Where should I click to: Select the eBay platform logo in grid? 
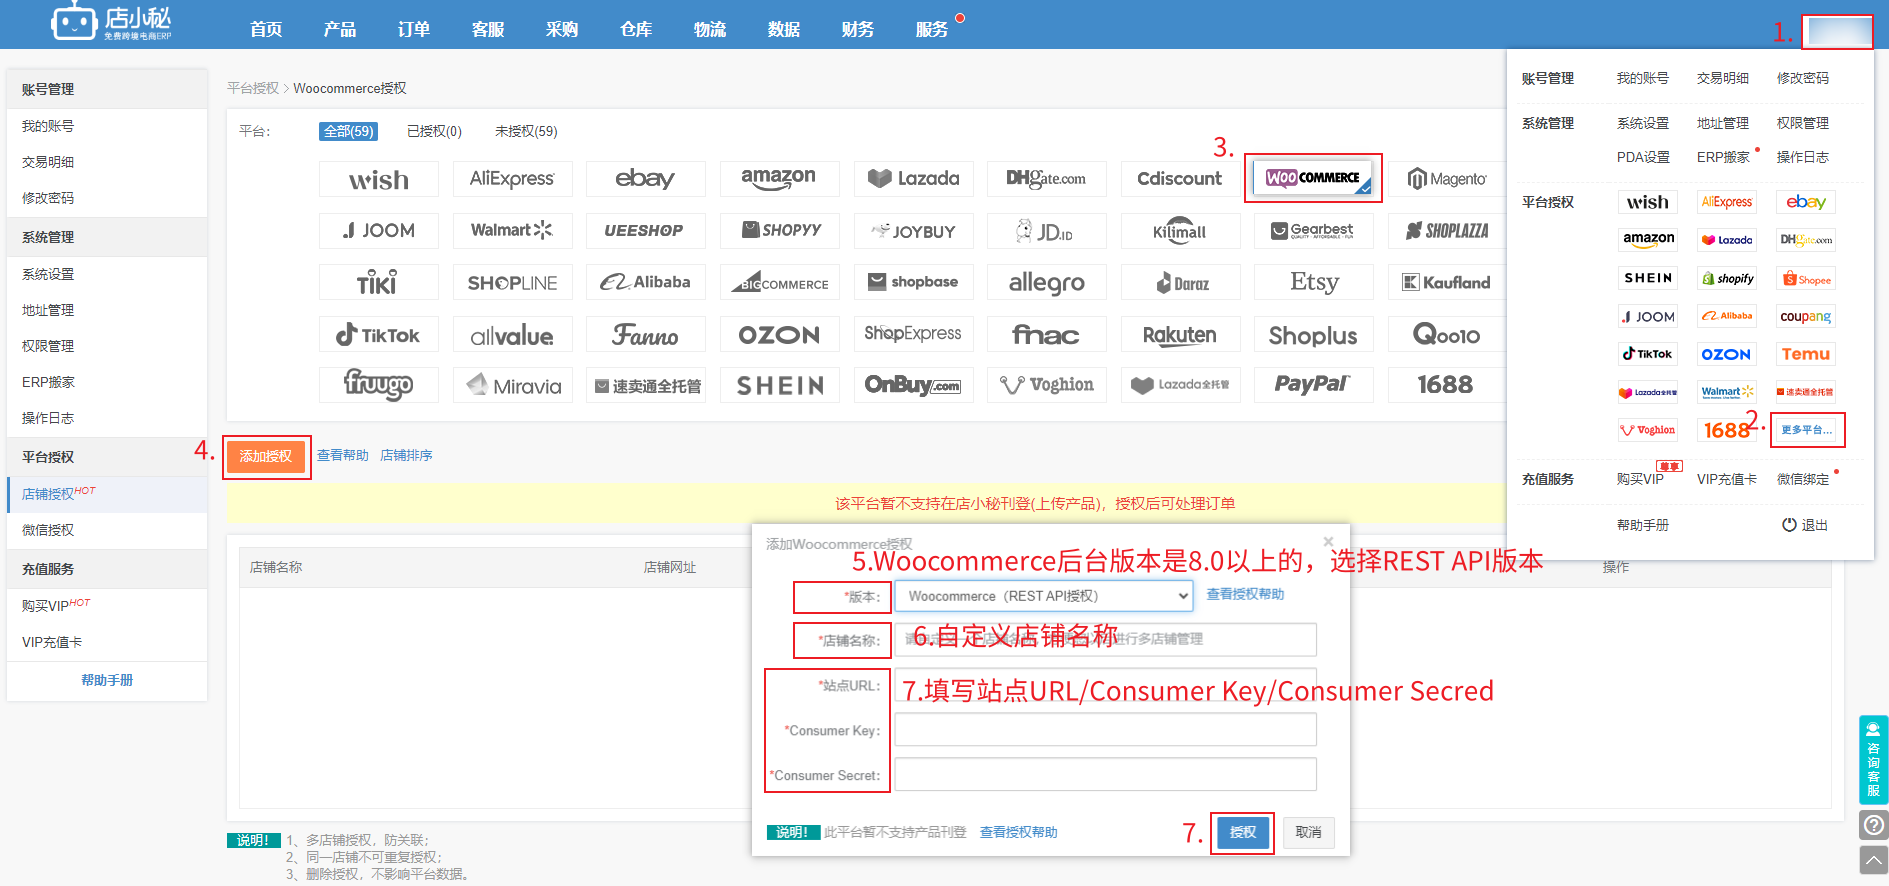pyautogui.click(x=645, y=179)
